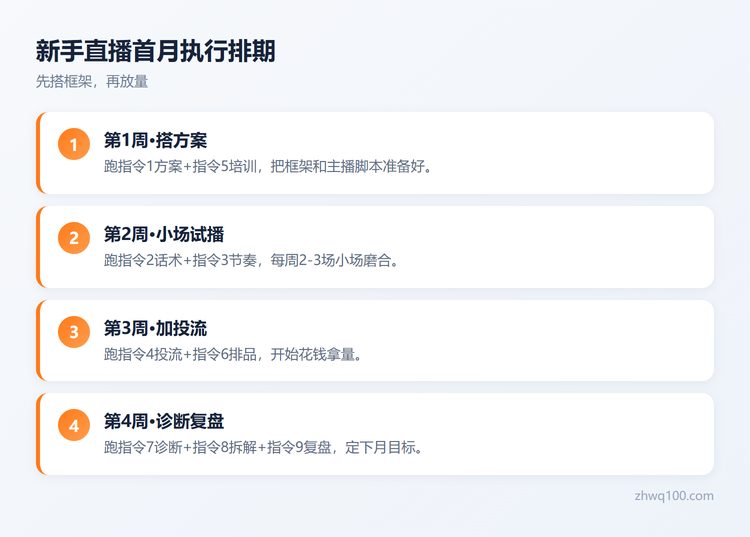
Task: Click empty area of the week 2 card
Action: 550,247
